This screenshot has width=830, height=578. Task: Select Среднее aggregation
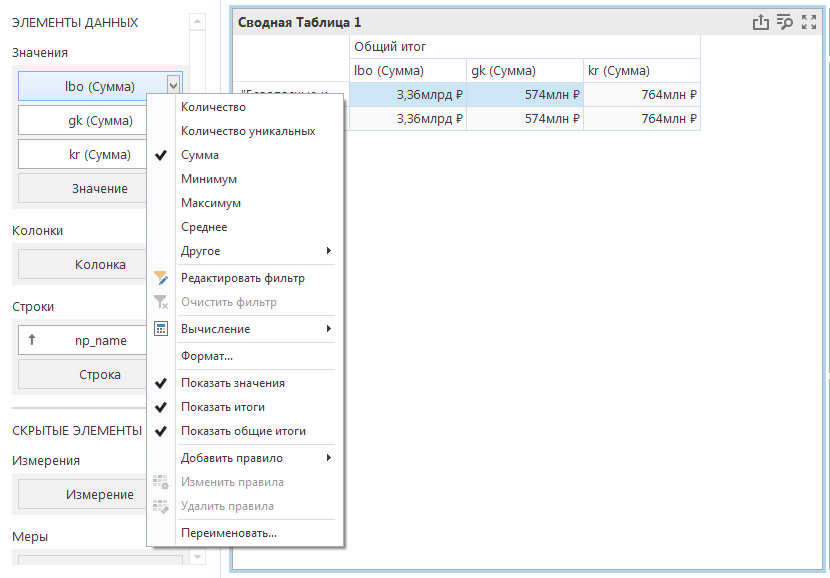click(x=204, y=227)
